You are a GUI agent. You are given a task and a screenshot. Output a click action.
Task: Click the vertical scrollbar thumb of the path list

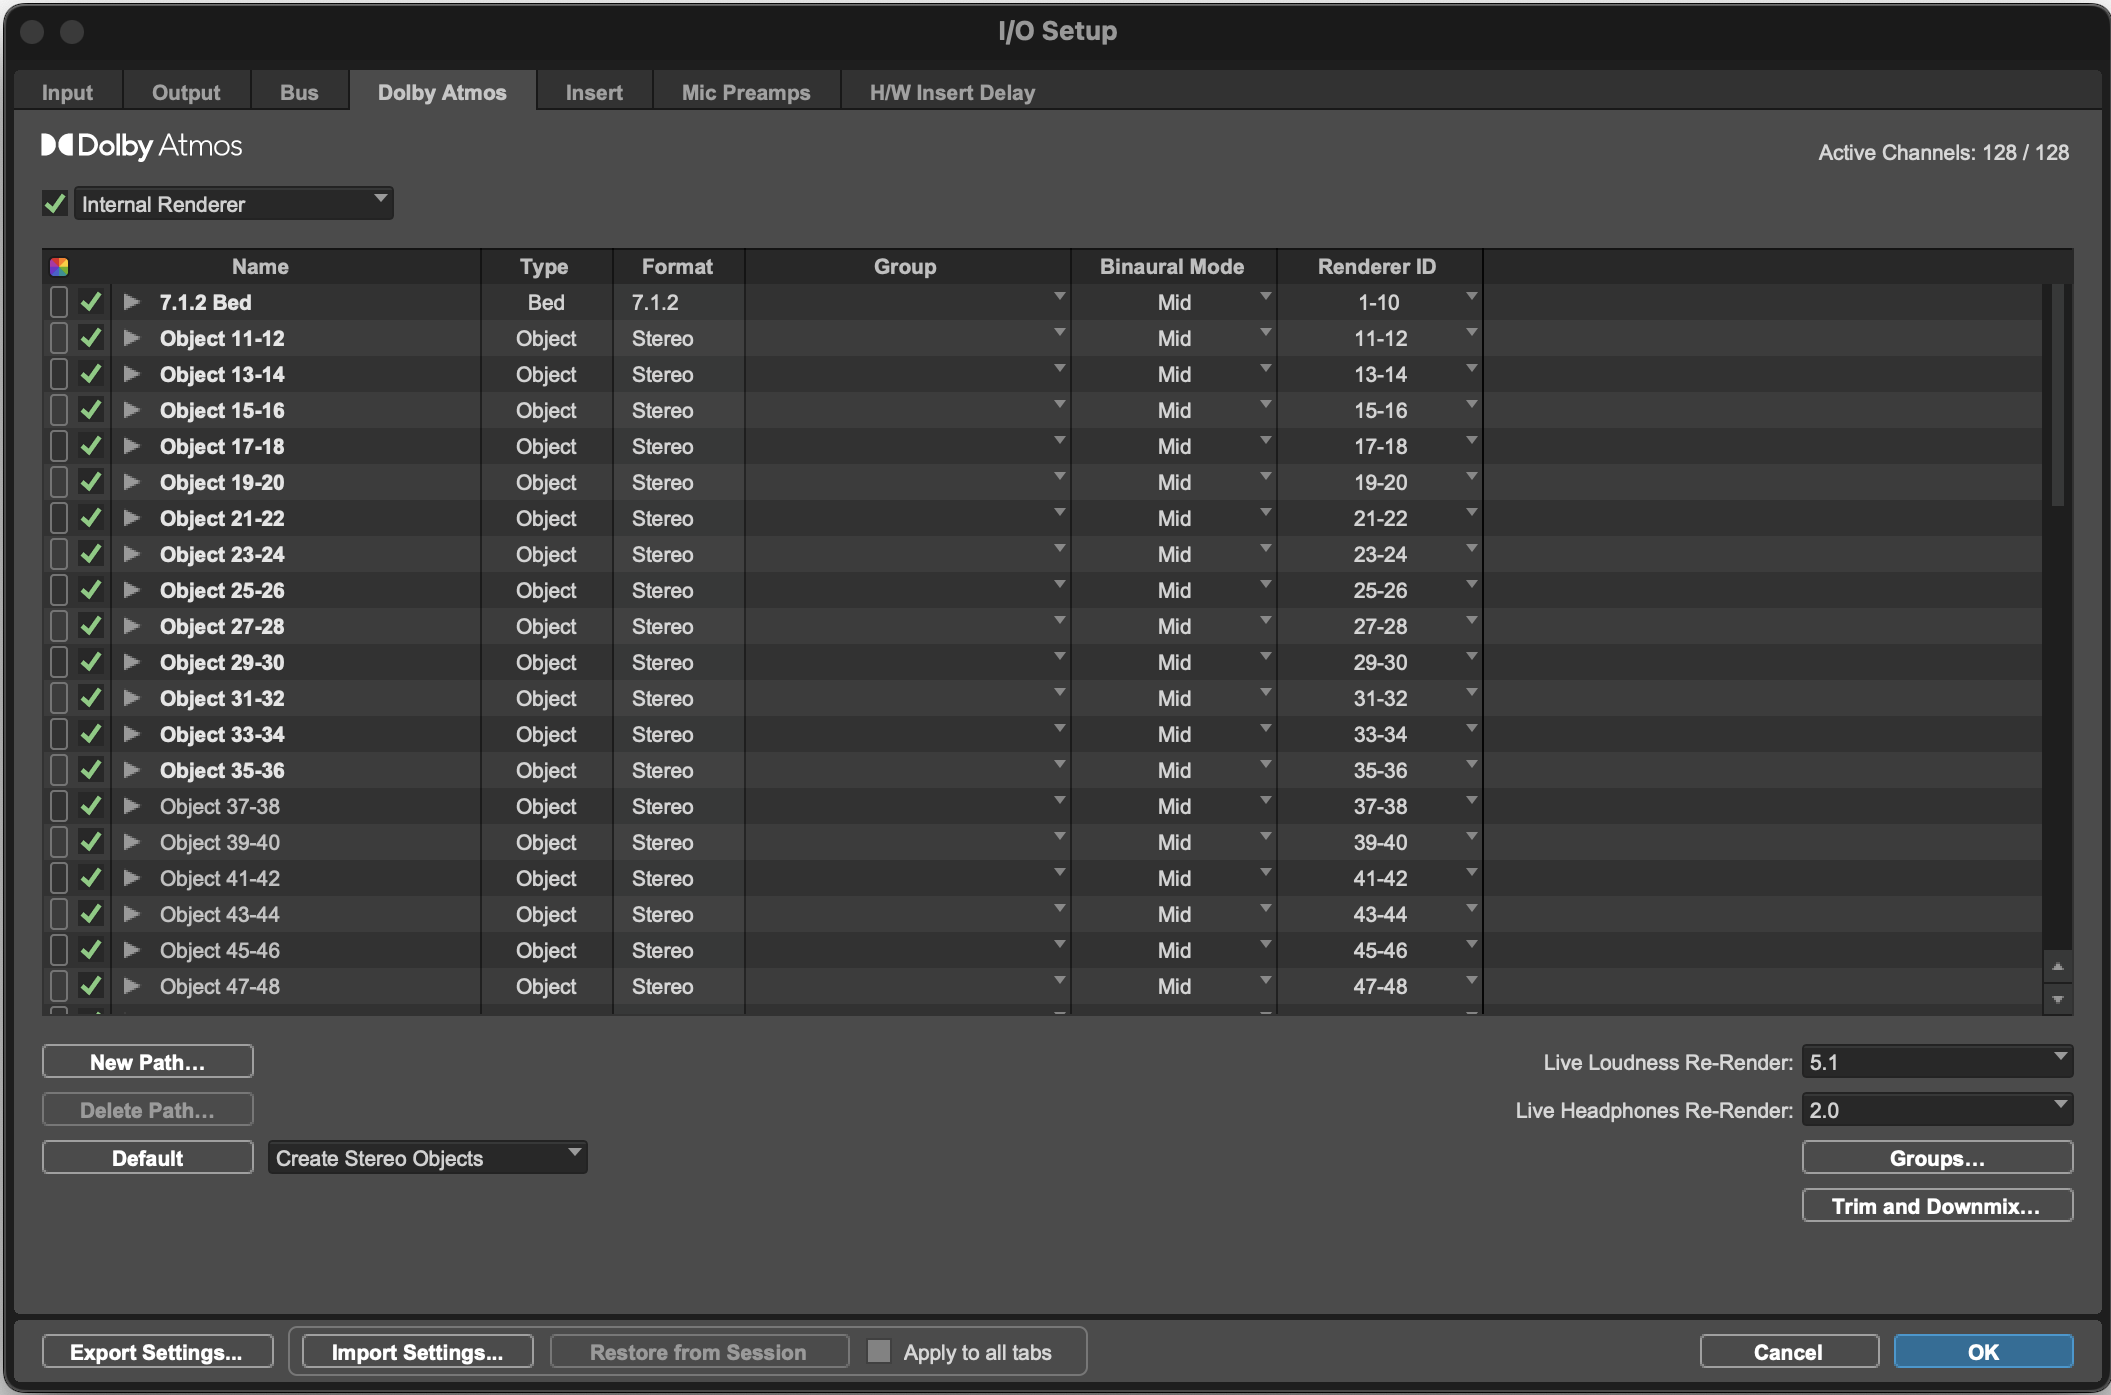point(2057,395)
